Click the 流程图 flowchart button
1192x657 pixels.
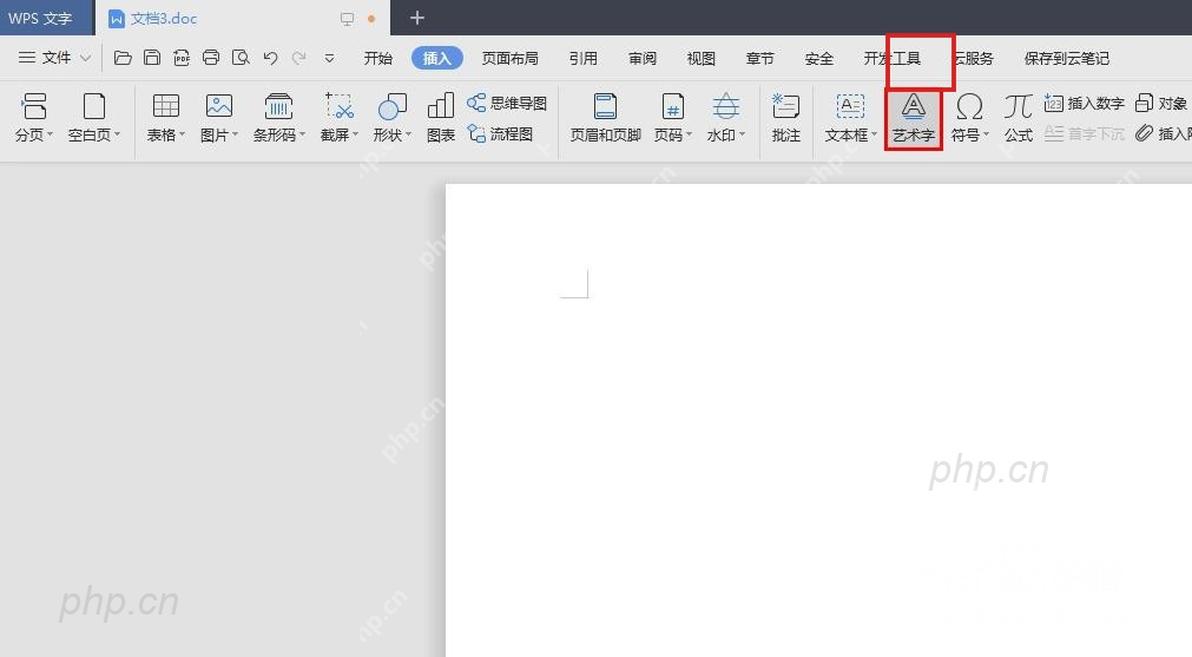[500, 134]
